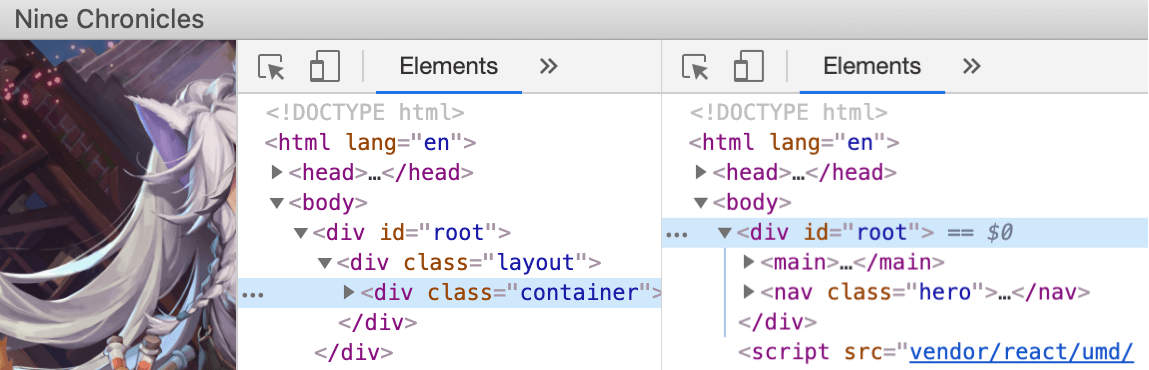Open the Elements tab in left DevTools panel
1149x370 pixels.
(x=448, y=67)
